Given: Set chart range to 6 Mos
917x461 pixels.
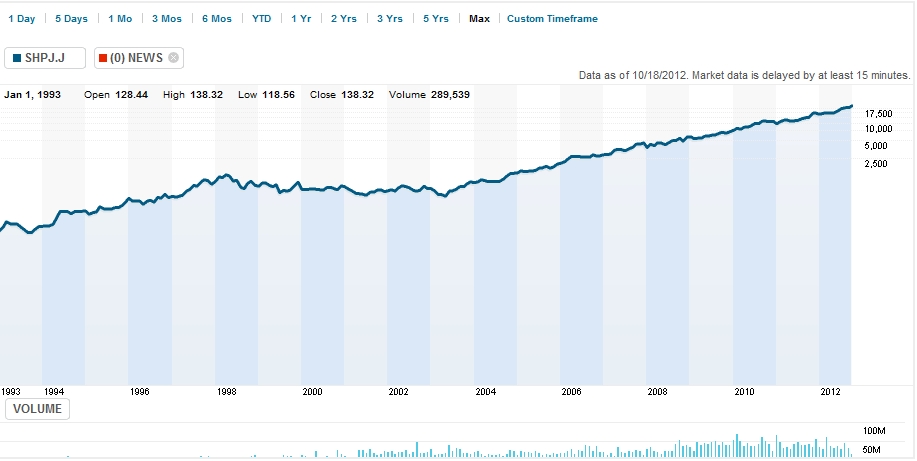Looking at the screenshot, I should [217, 19].
